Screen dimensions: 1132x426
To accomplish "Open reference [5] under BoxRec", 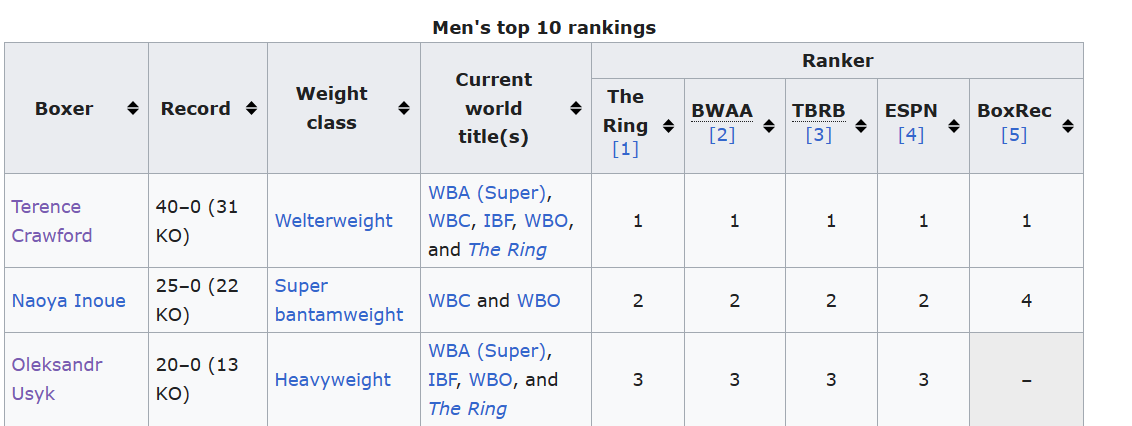I will click(1014, 134).
